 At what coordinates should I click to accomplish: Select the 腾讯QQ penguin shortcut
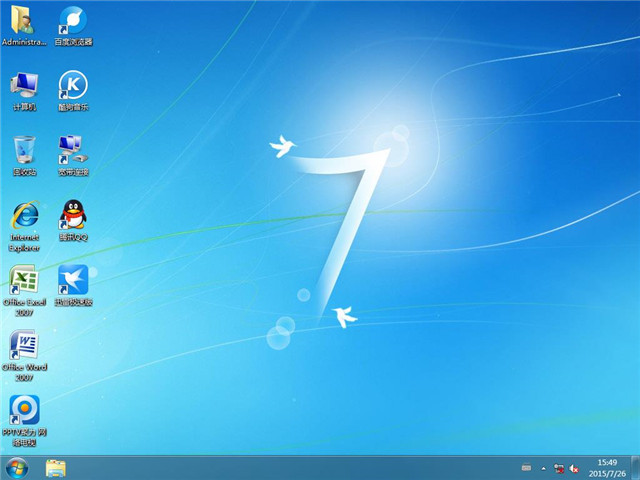(x=73, y=221)
